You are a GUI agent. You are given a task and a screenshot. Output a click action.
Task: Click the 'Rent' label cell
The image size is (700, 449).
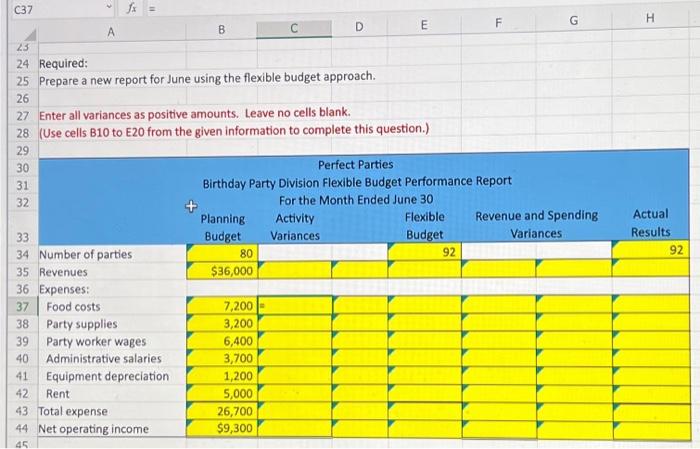click(x=58, y=394)
